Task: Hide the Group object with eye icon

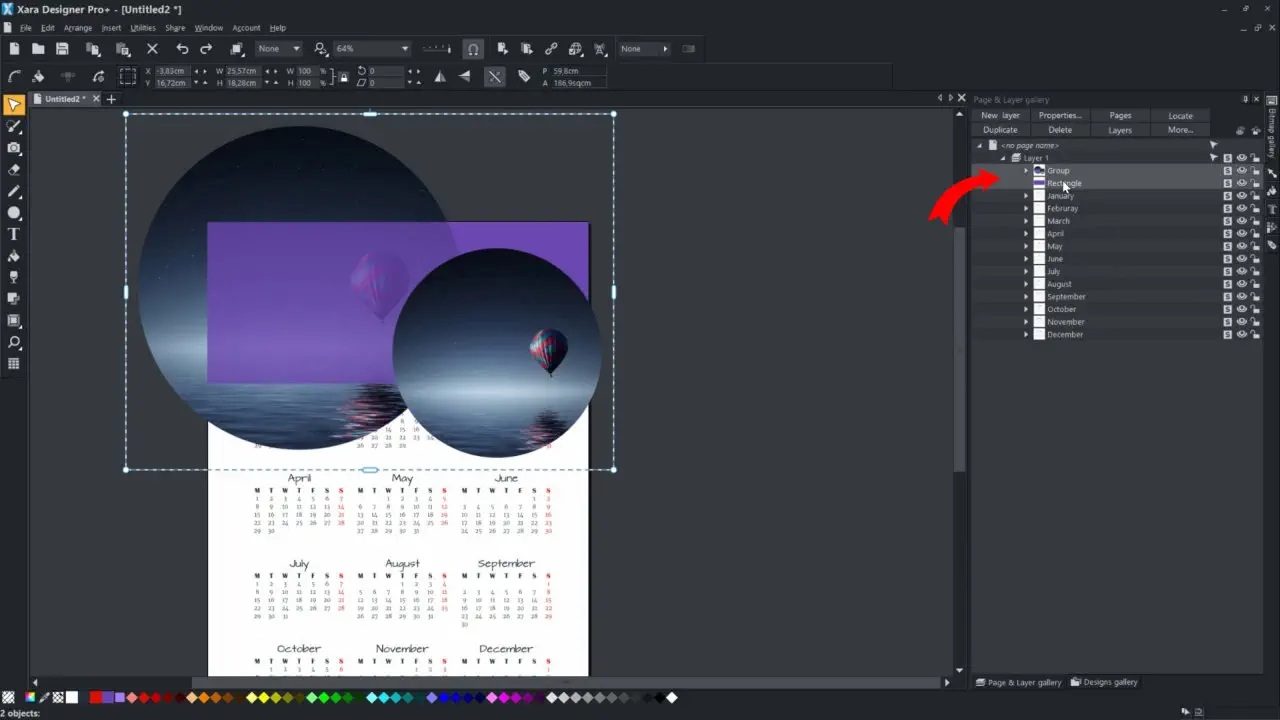Action: [x=1242, y=171]
